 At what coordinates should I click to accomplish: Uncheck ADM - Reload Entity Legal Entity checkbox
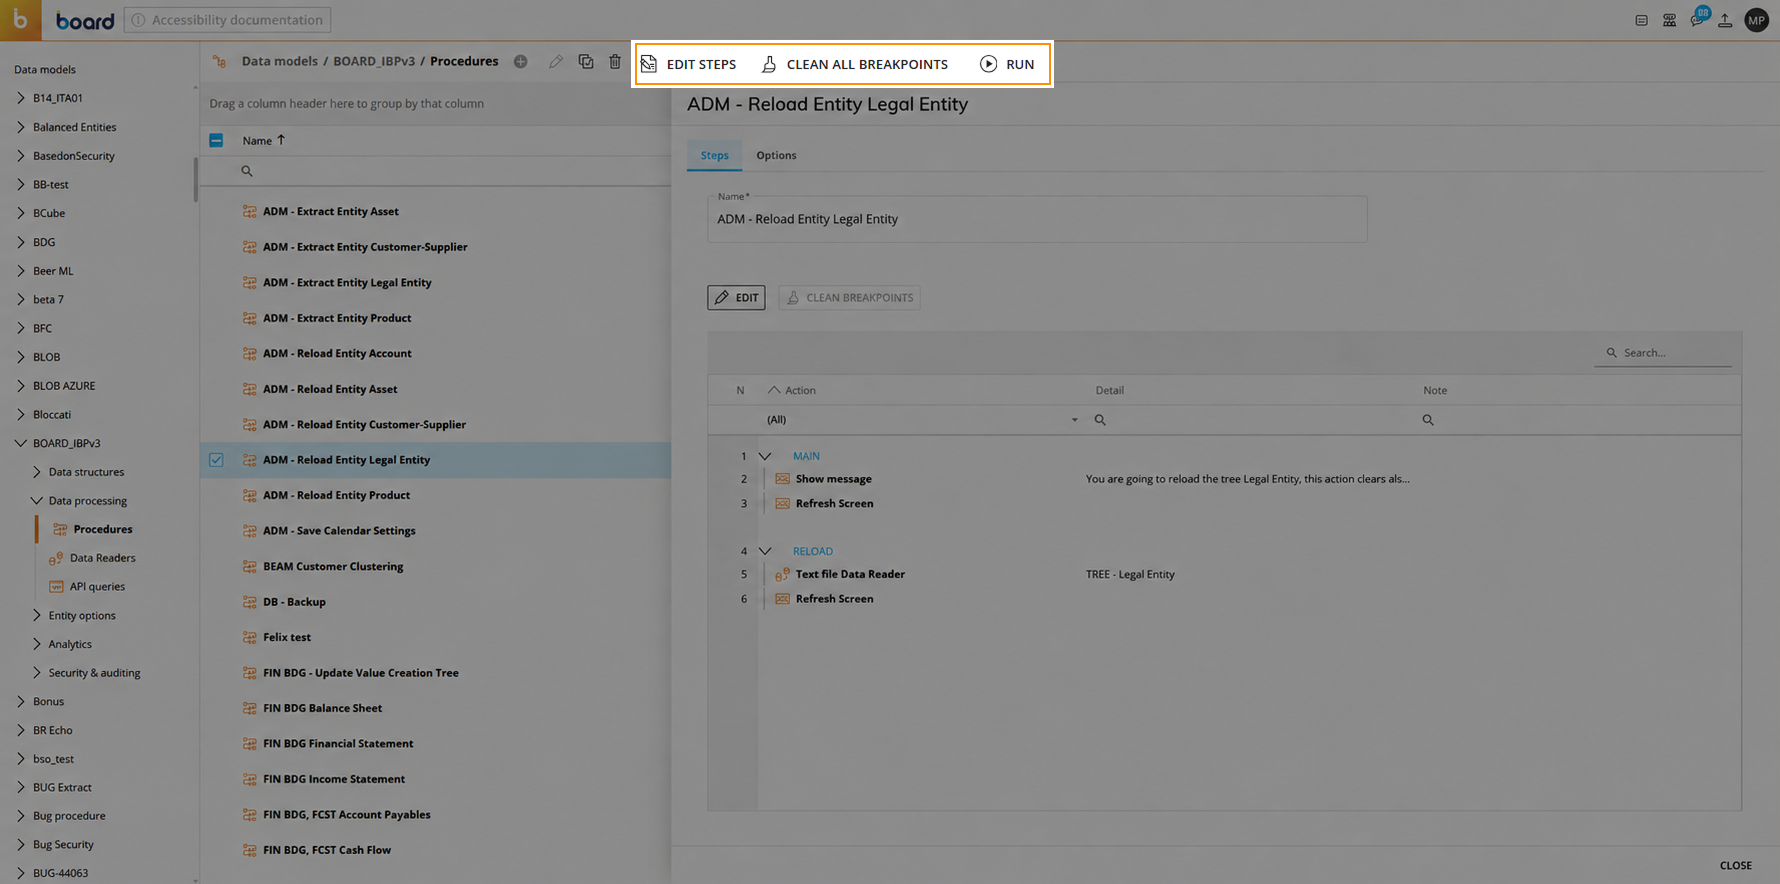[x=216, y=460]
